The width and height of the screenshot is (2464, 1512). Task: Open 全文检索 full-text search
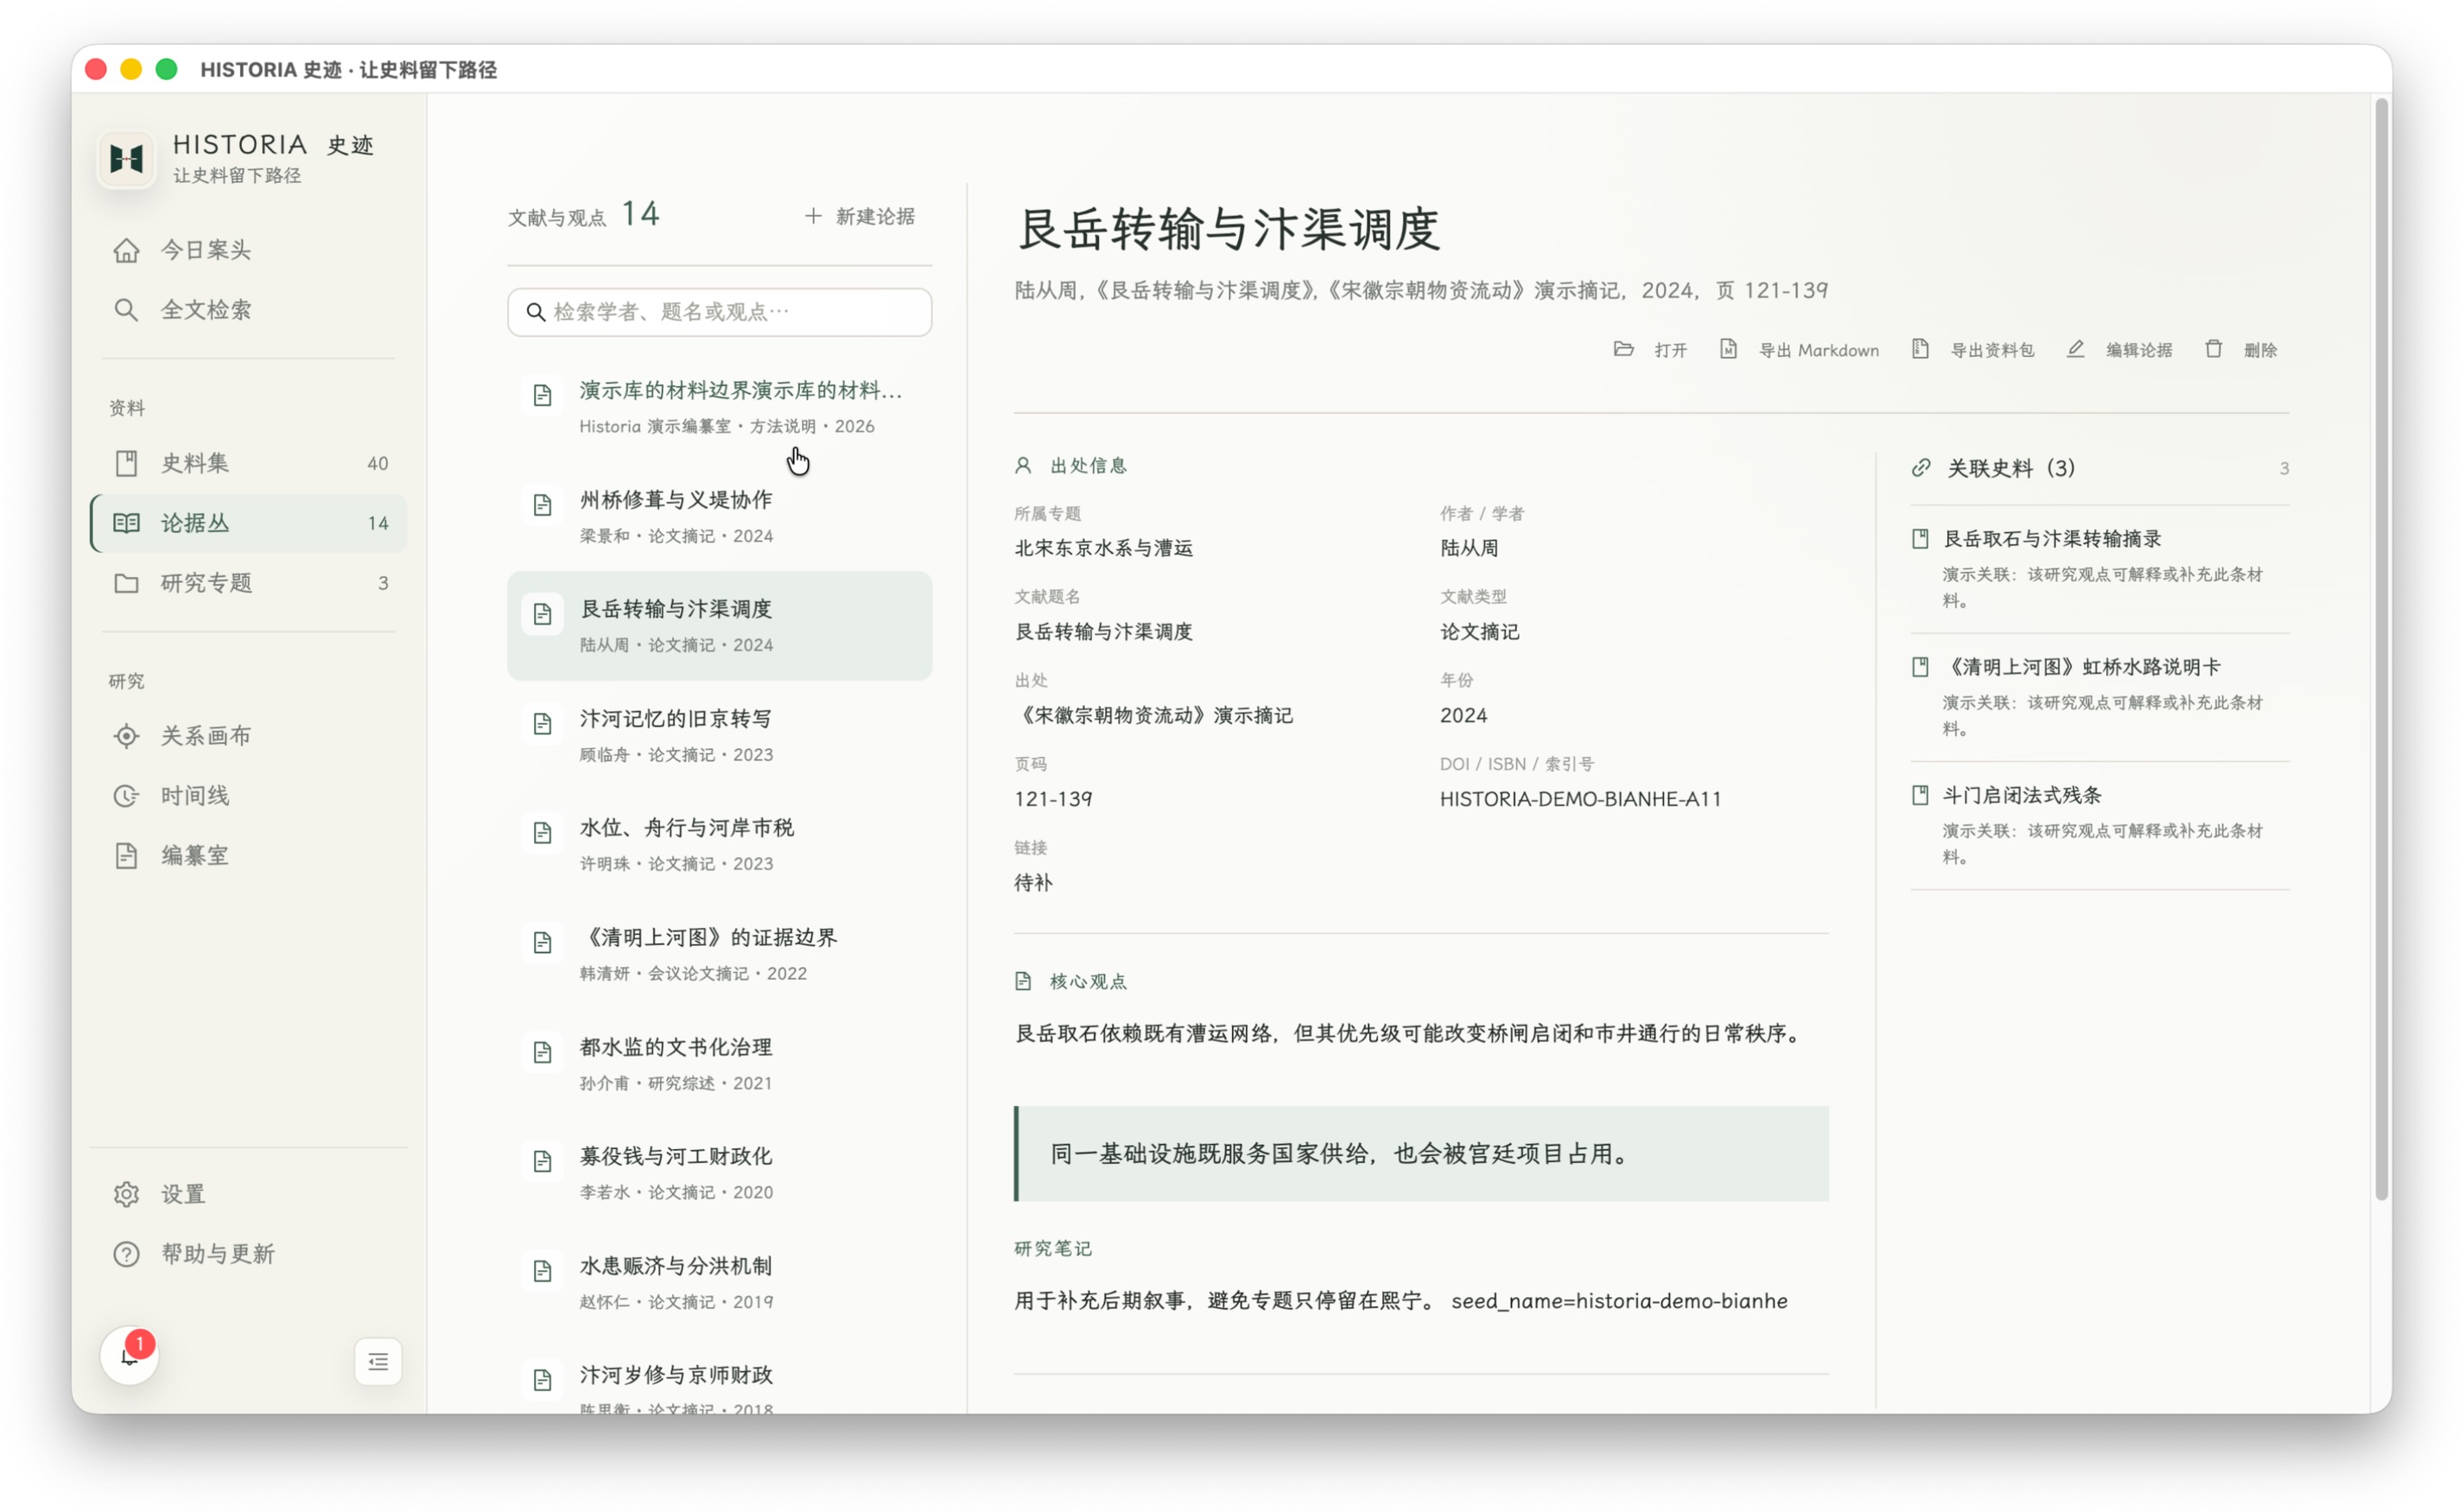[248, 310]
